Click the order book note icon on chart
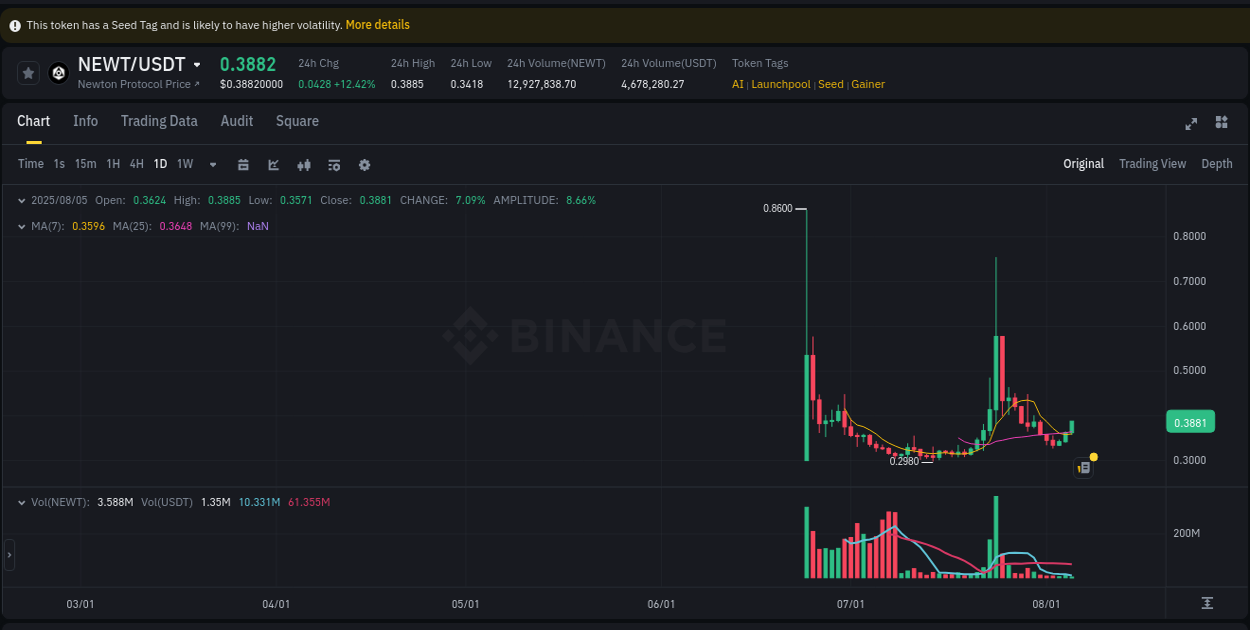The height and width of the screenshot is (630, 1250). pos(1083,467)
